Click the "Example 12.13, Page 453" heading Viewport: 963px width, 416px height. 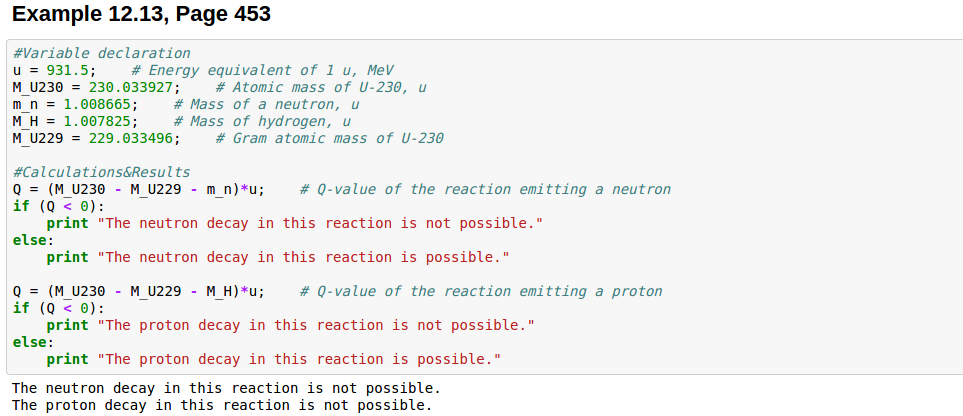coord(141,15)
